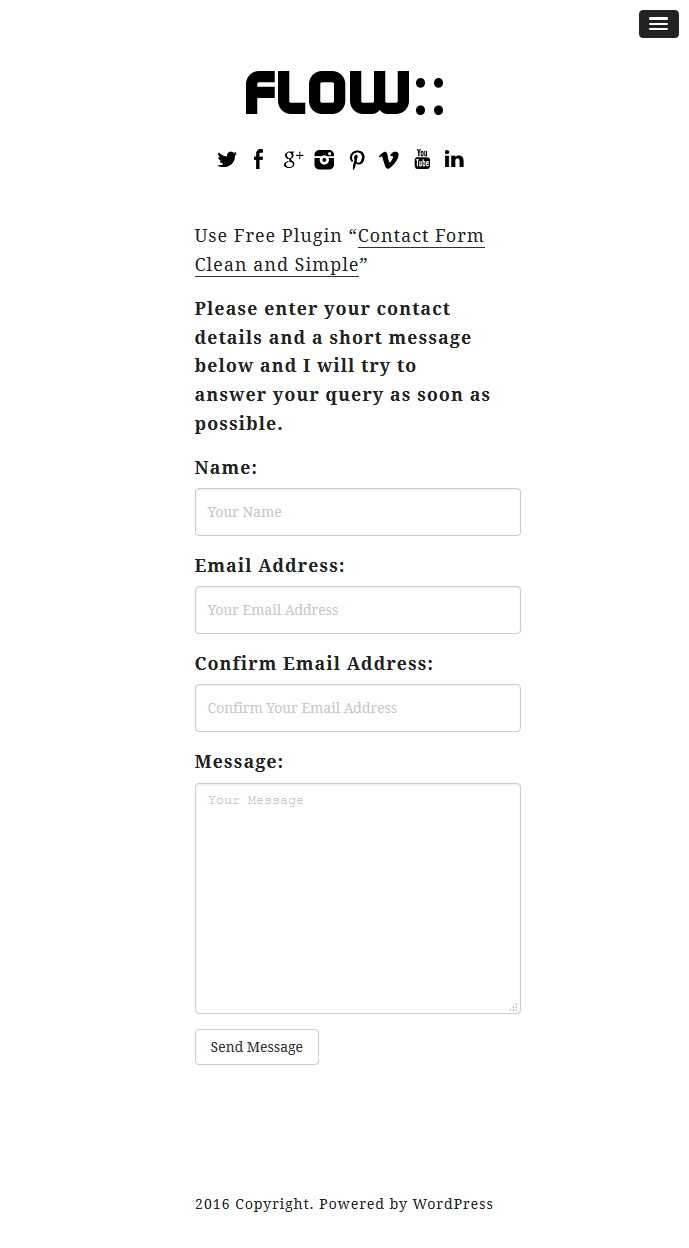Open the Instagram icon link
Image resolution: width=689 pixels, height=1248 pixels.
pos(324,160)
